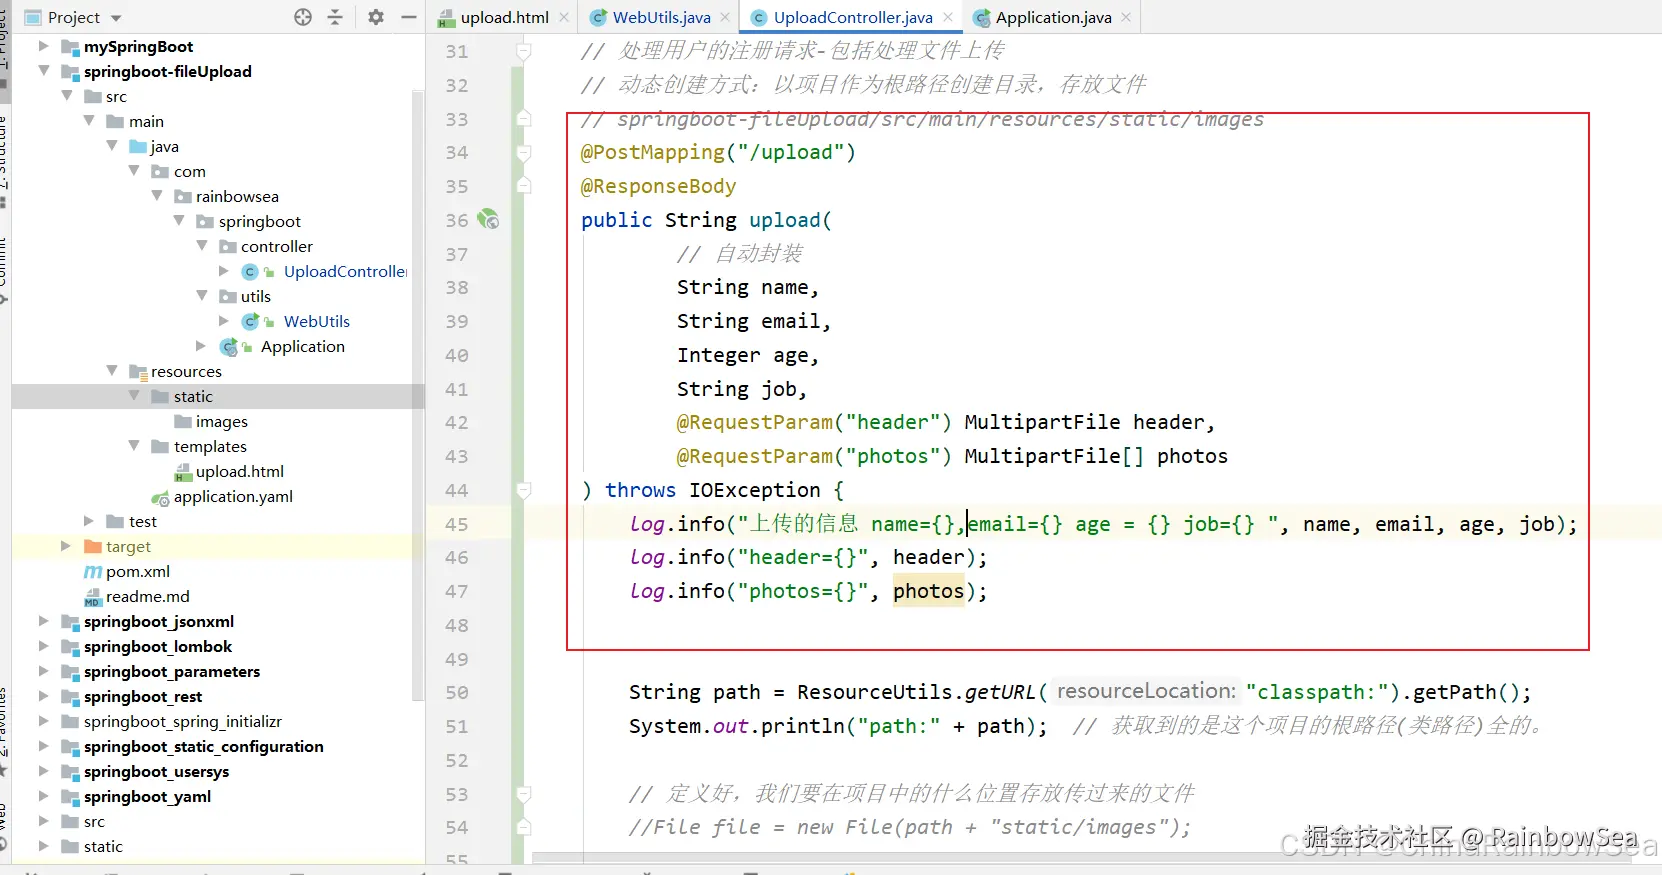Toggle code fold marker at line 44
1662x875 pixels.
pos(523,490)
